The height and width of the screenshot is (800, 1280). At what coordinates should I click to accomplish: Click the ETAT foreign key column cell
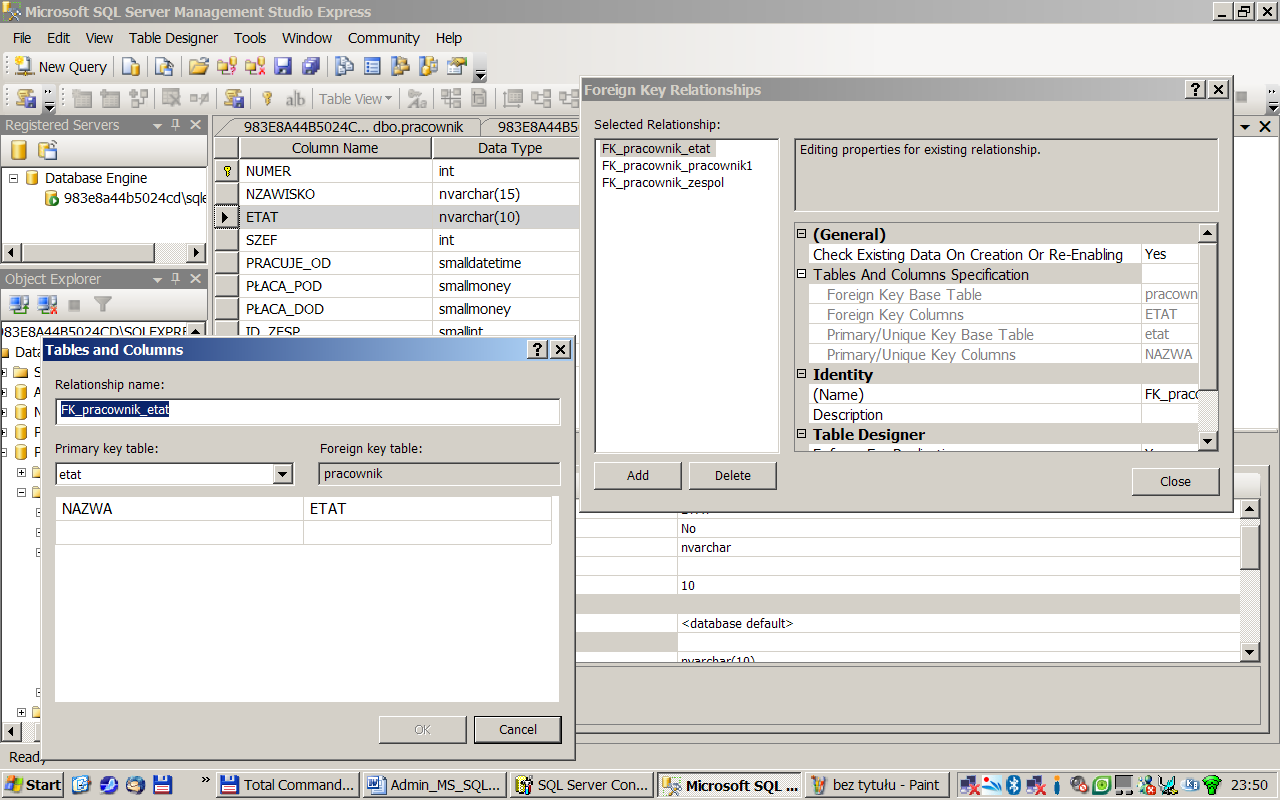(428, 509)
